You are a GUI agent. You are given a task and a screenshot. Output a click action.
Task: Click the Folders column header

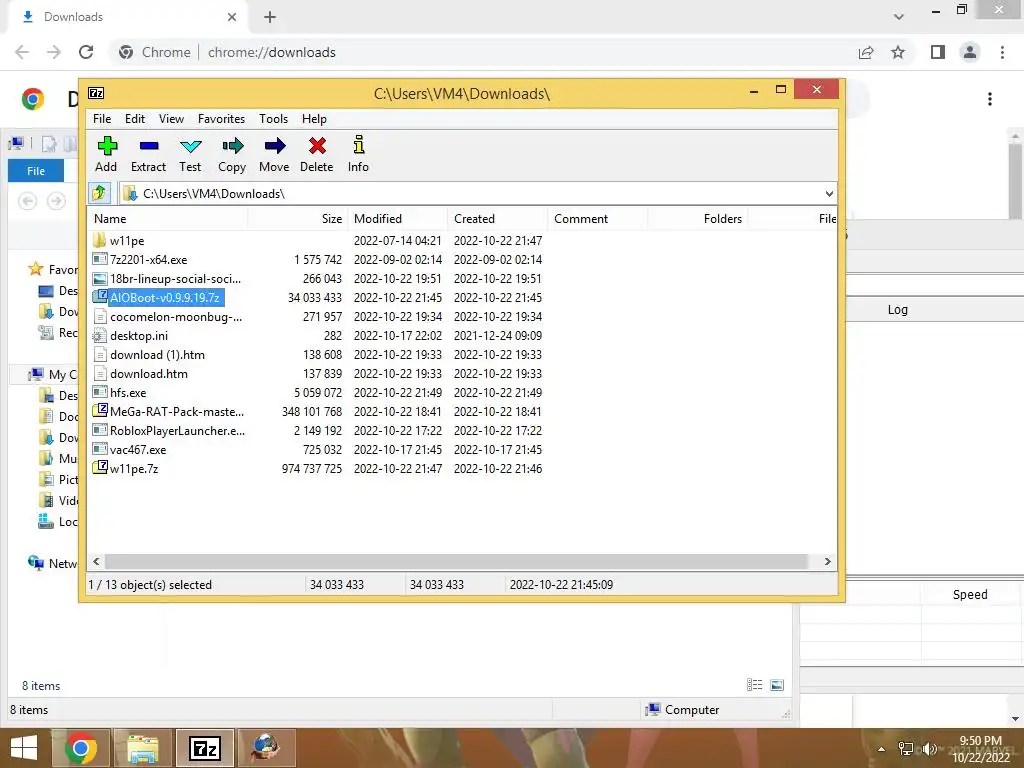(x=697, y=219)
